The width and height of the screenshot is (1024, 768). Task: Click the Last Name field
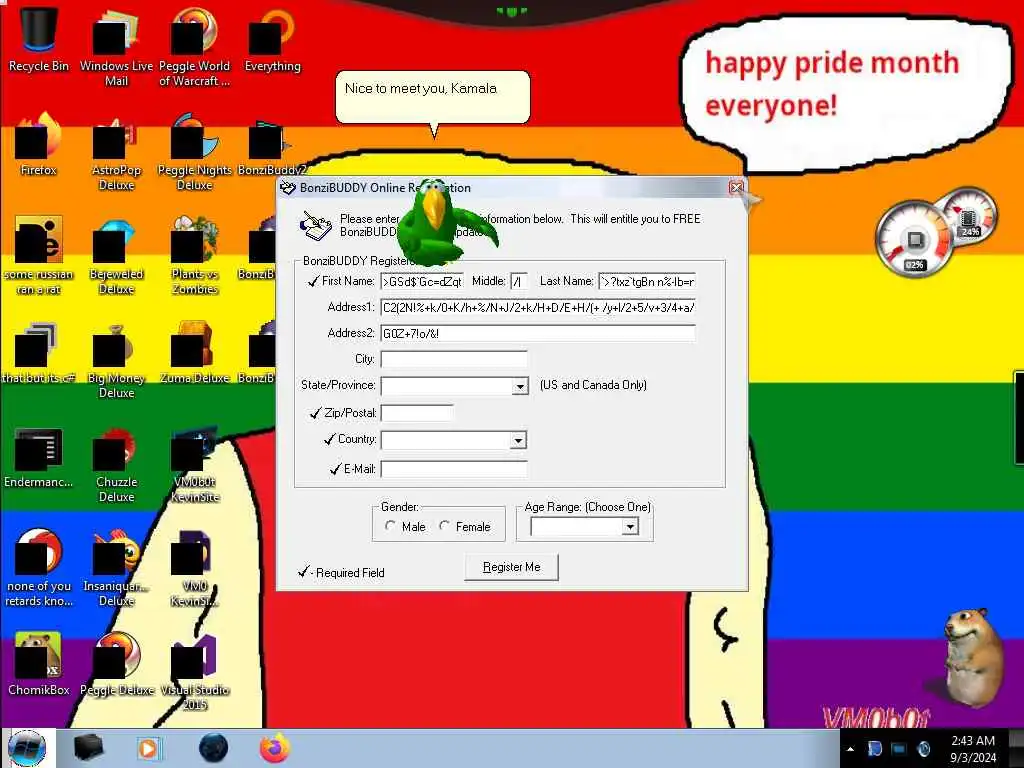tap(647, 281)
